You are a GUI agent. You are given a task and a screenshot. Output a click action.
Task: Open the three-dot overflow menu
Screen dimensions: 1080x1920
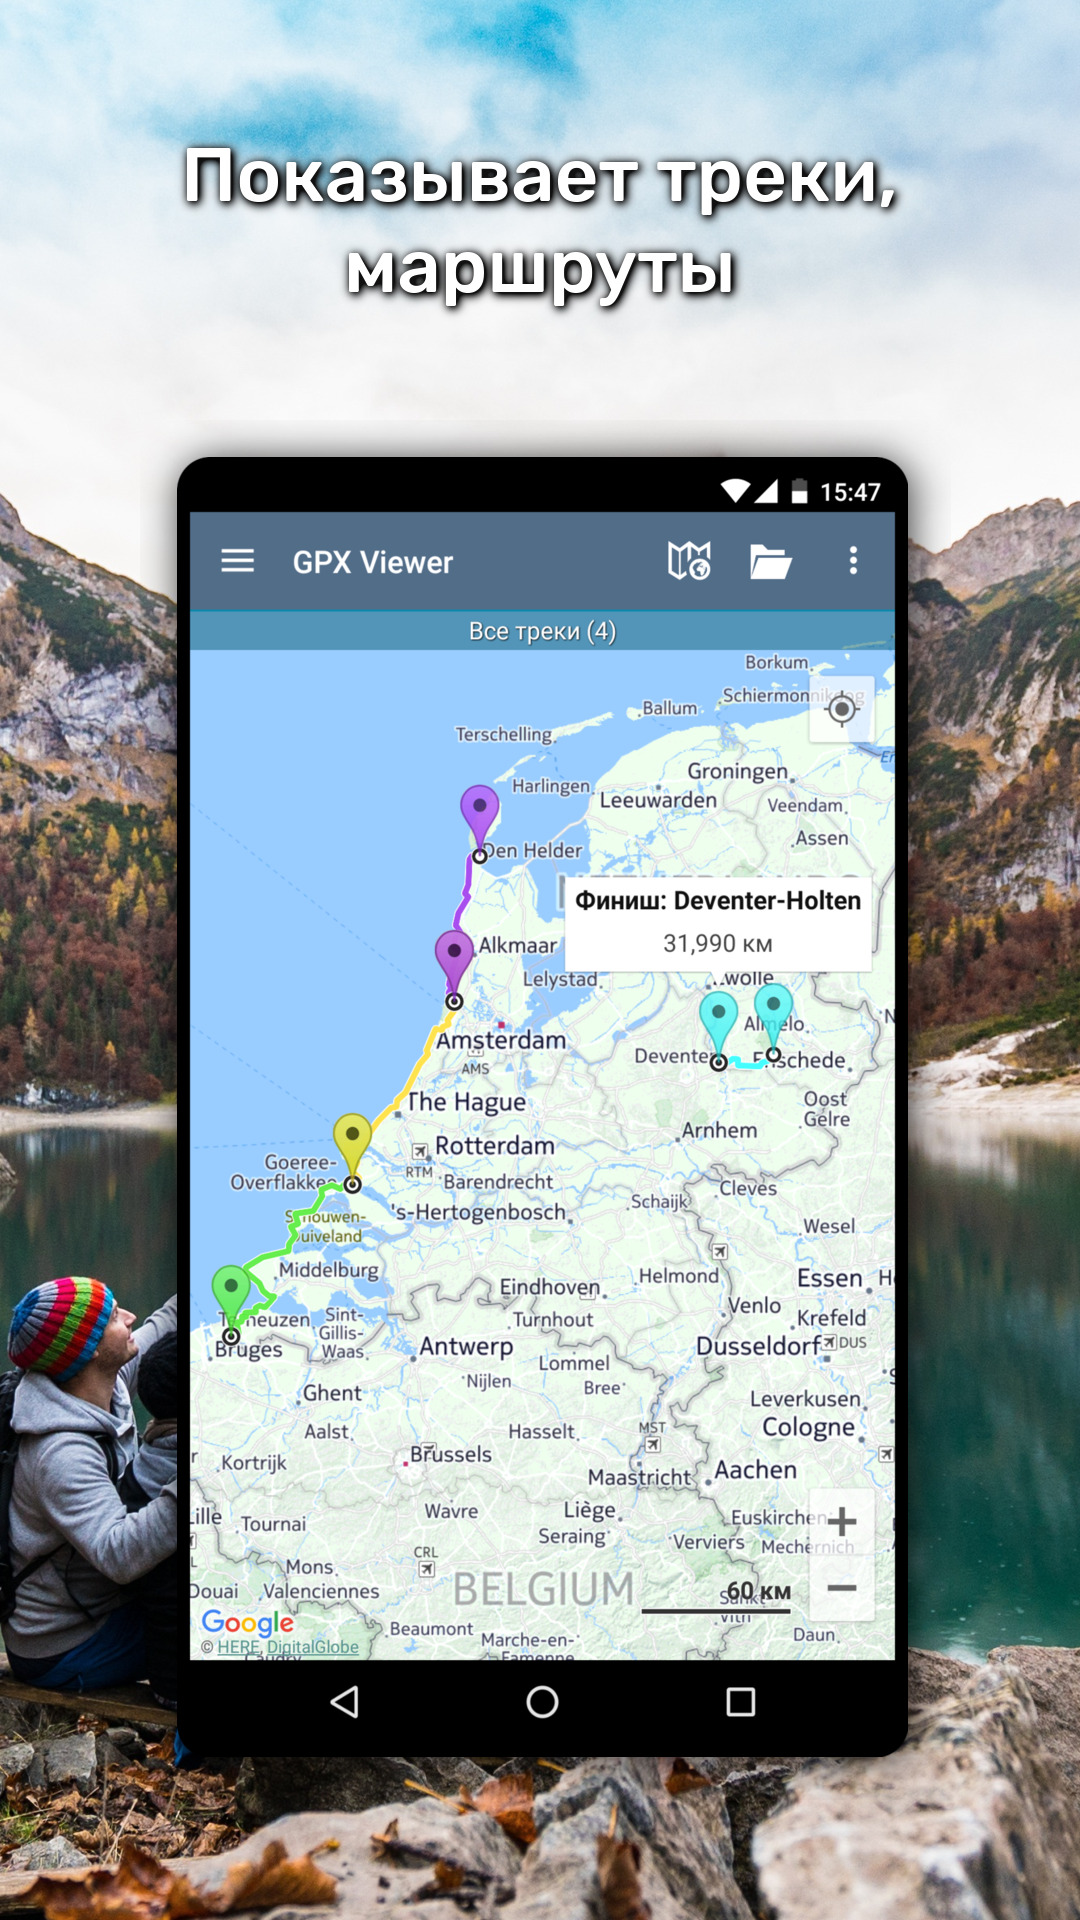853,560
